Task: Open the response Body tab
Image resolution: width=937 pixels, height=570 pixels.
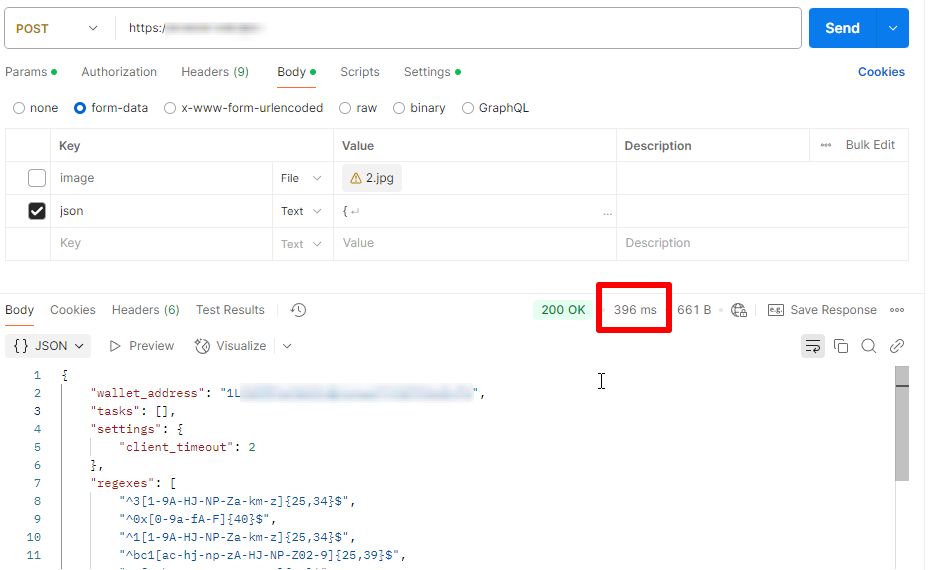Action: tap(20, 310)
